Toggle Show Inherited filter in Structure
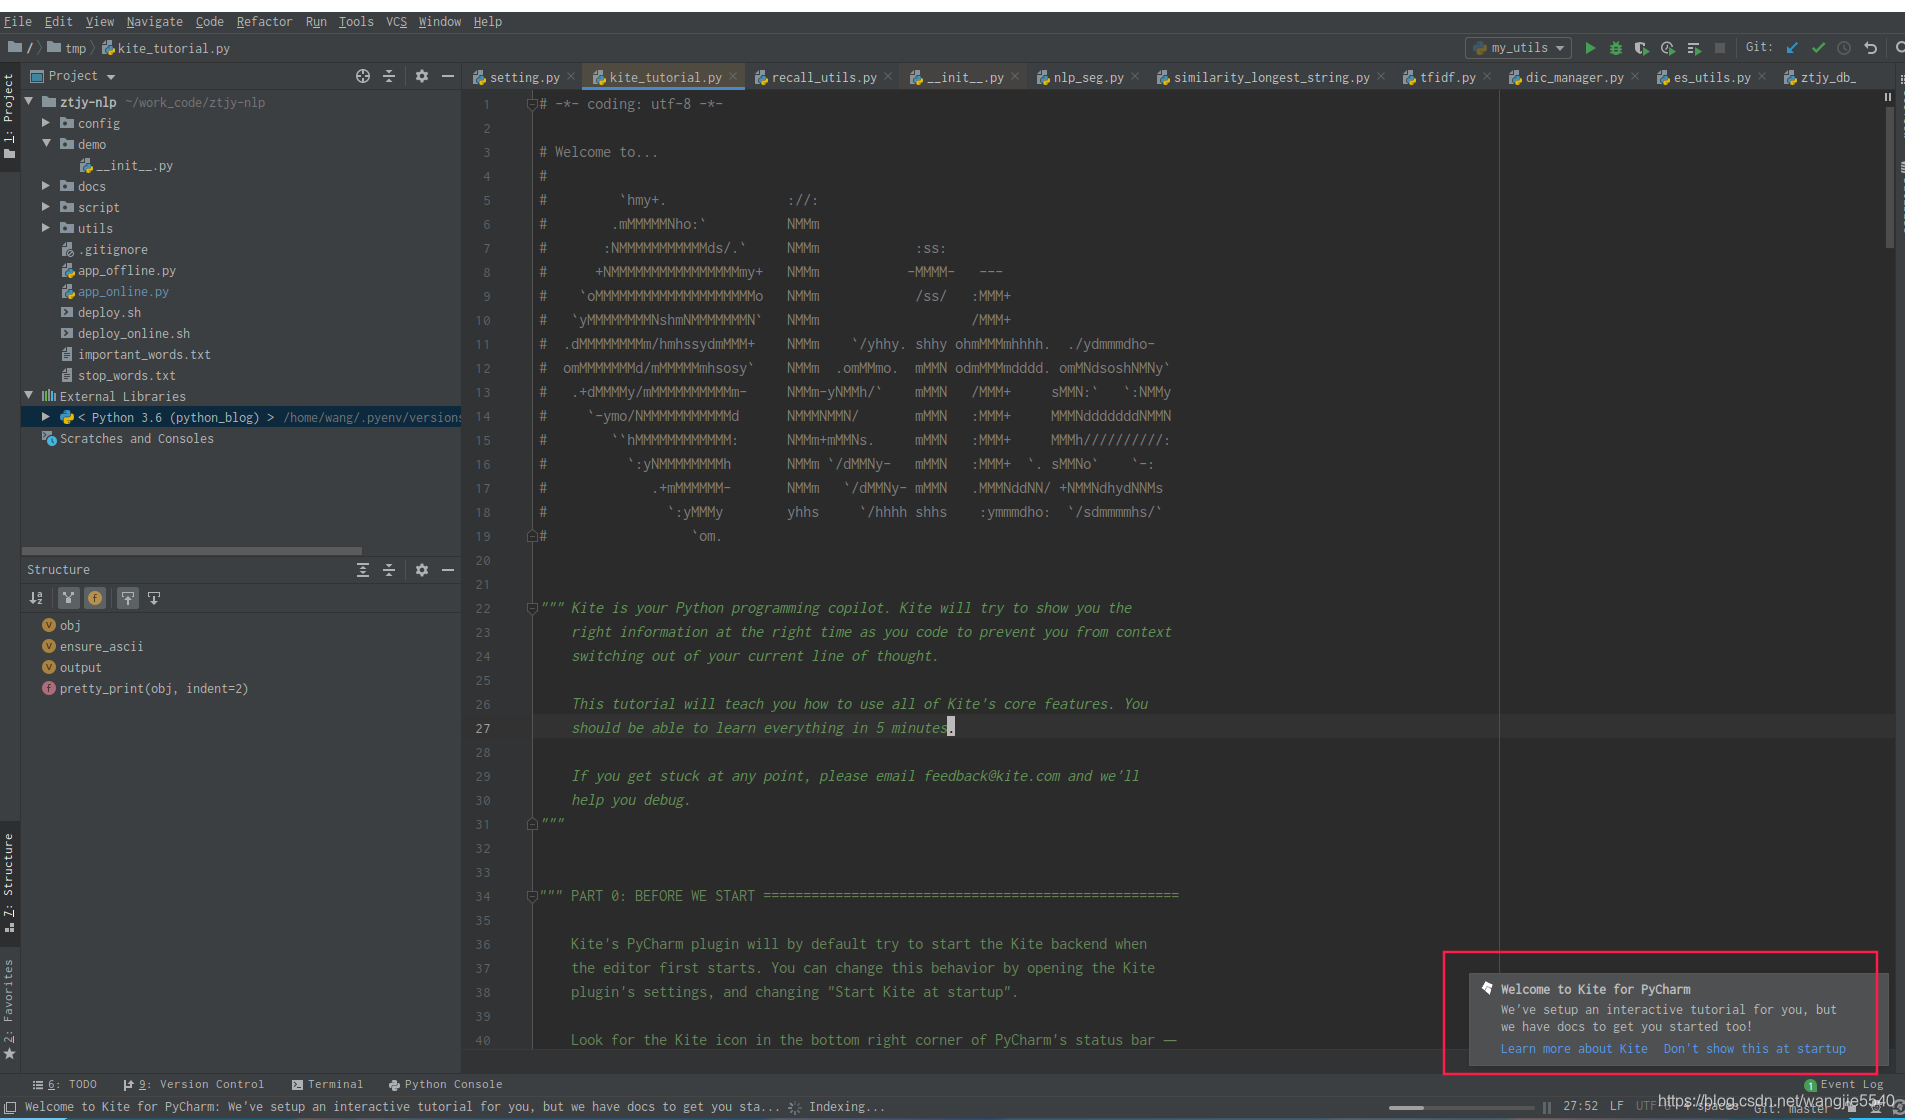The image size is (1905, 1120). [68, 598]
